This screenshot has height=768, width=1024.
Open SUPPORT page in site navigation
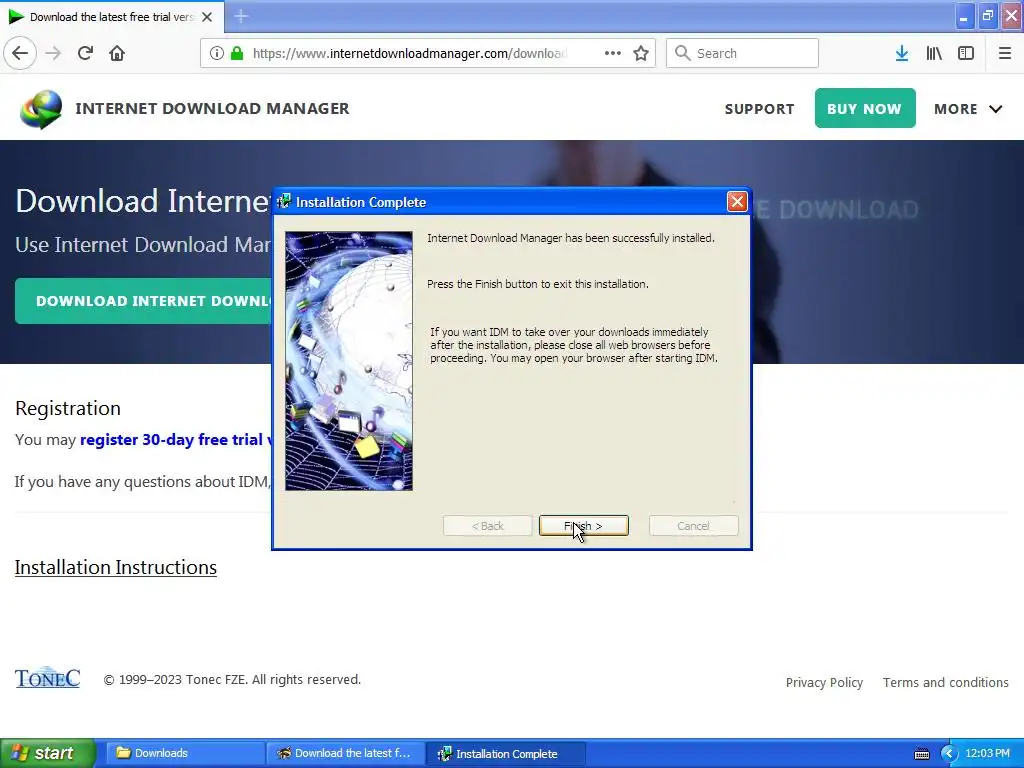(x=760, y=109)
